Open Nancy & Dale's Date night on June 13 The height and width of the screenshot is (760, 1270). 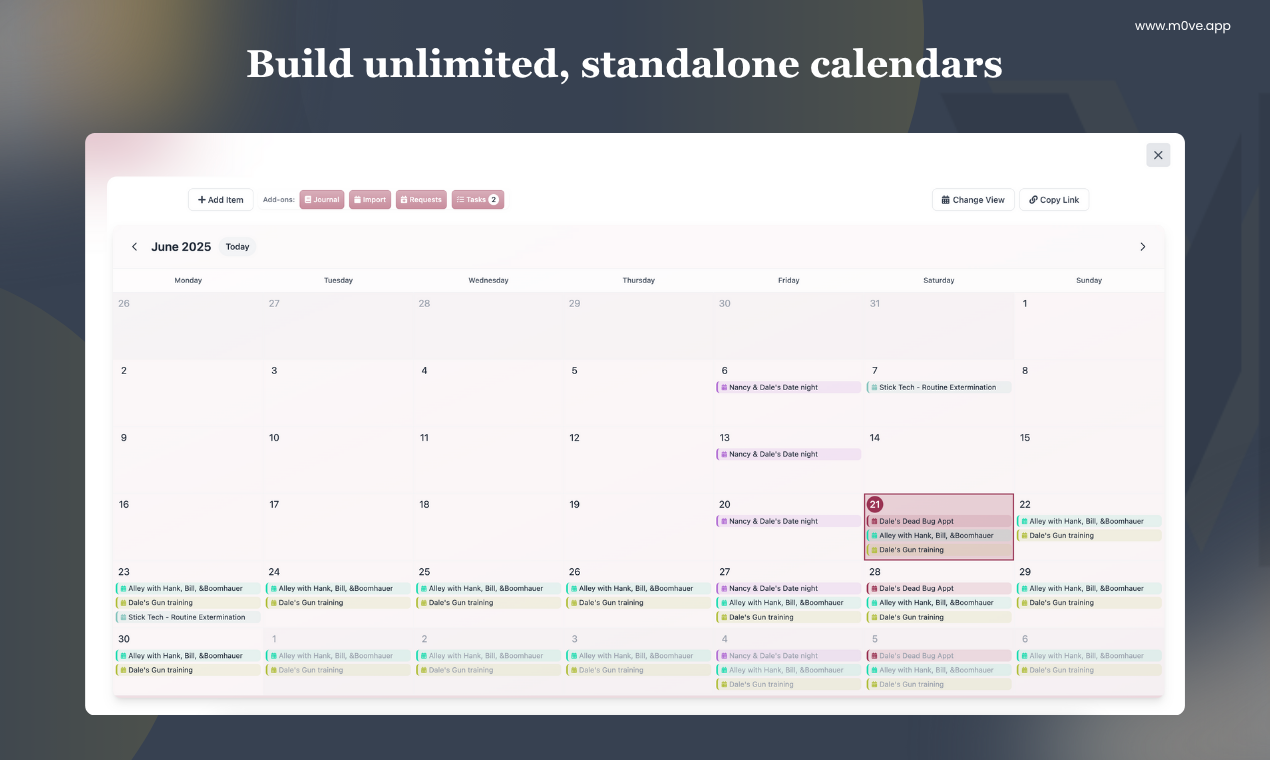click(788, 454)
